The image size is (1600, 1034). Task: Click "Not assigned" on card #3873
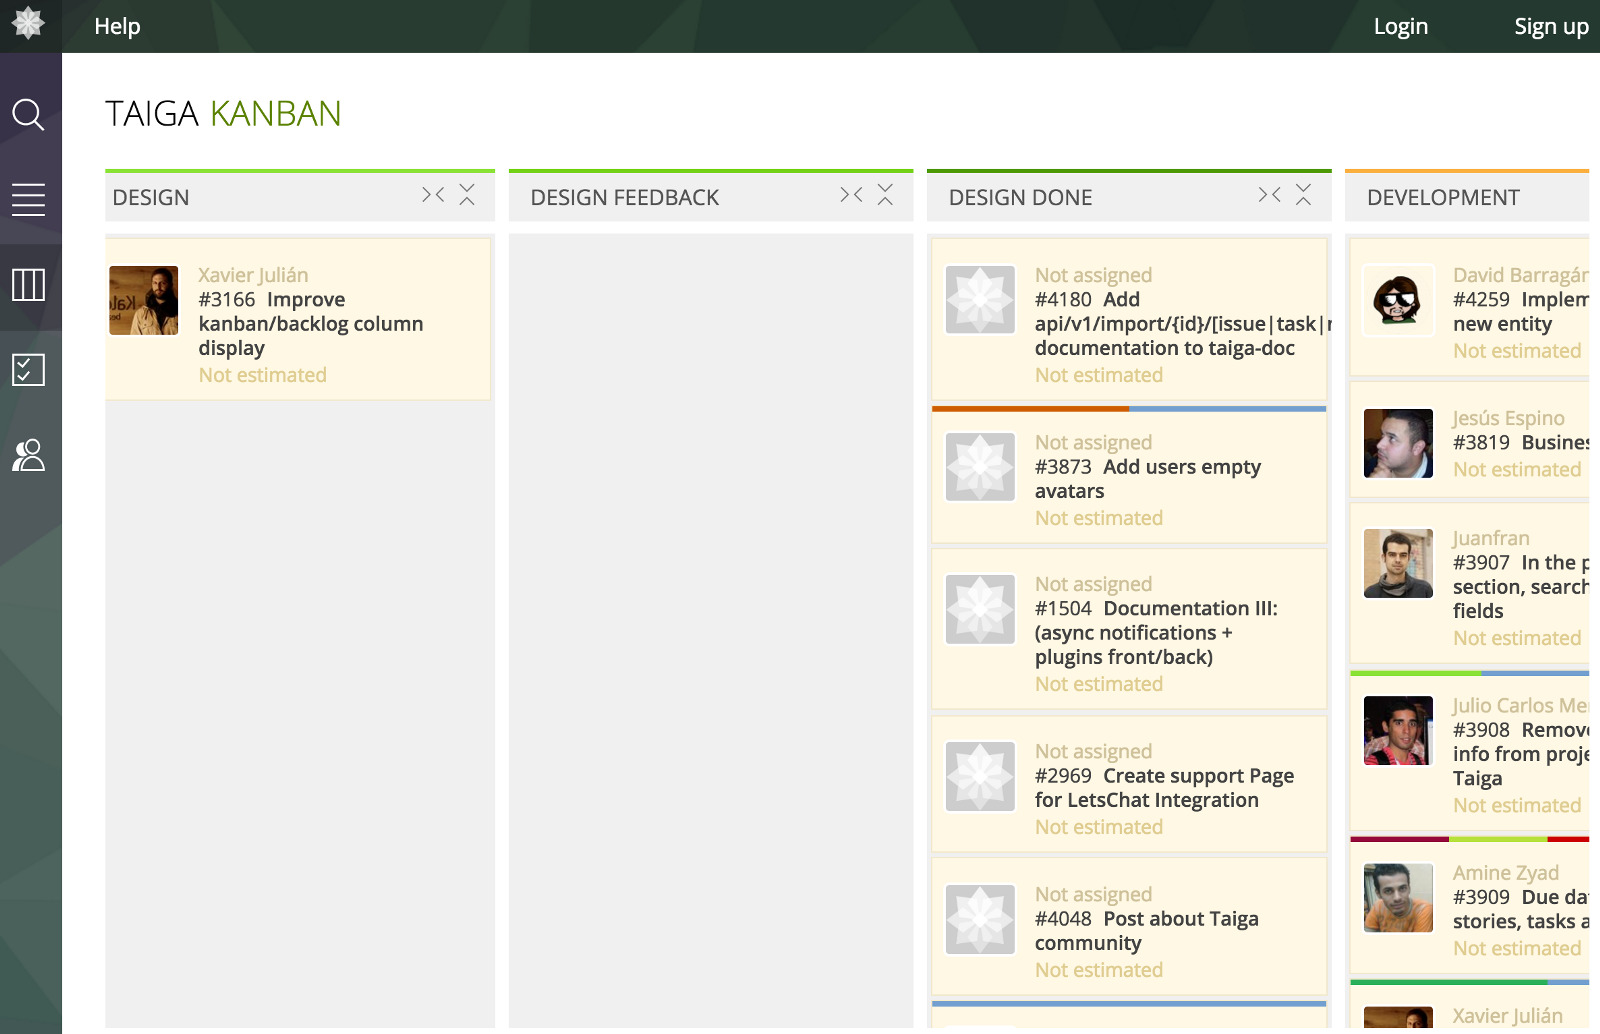point(1093,442)
